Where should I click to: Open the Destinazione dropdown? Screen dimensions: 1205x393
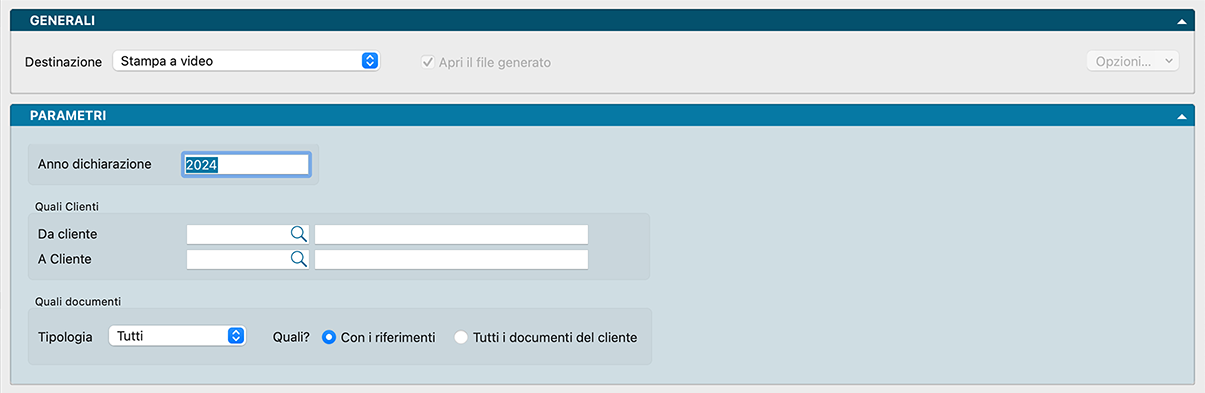[246, 61]
